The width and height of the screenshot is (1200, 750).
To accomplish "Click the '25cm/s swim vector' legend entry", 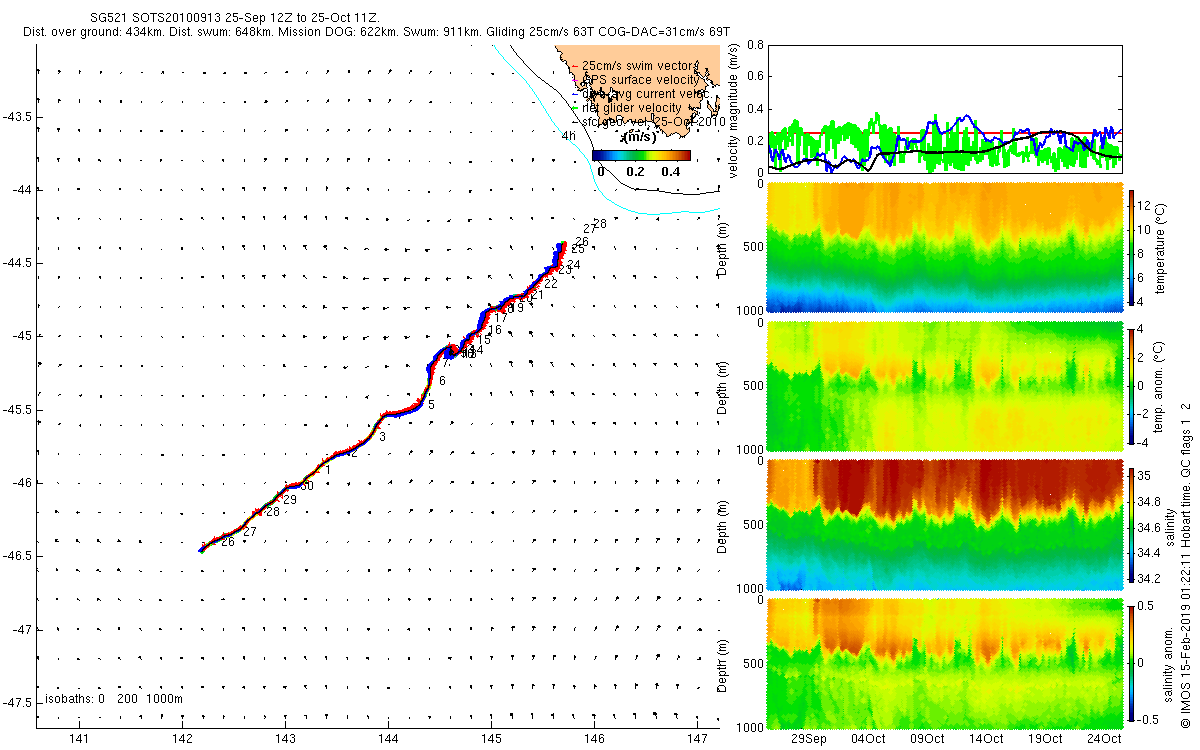I will pyautogui.click(x=633, y=66).
